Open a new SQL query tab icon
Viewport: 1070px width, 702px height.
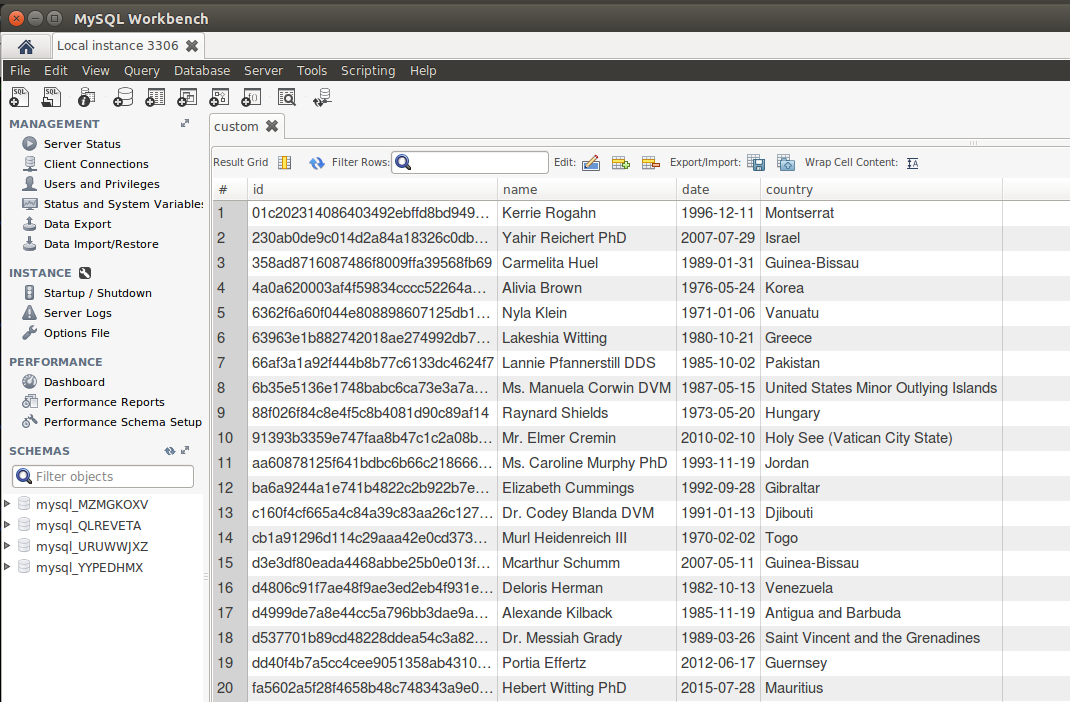pos(19,98)
